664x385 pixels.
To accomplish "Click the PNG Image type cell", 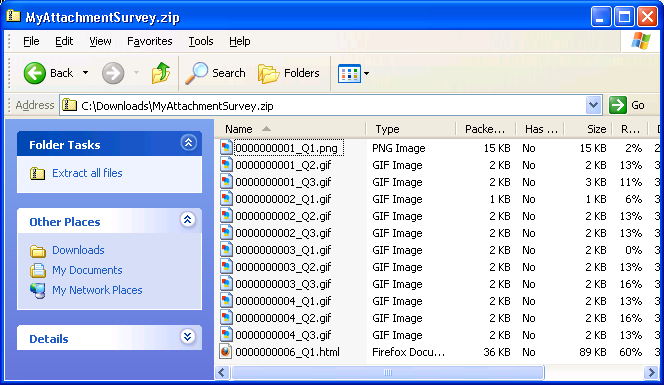I will coord(398,148).
